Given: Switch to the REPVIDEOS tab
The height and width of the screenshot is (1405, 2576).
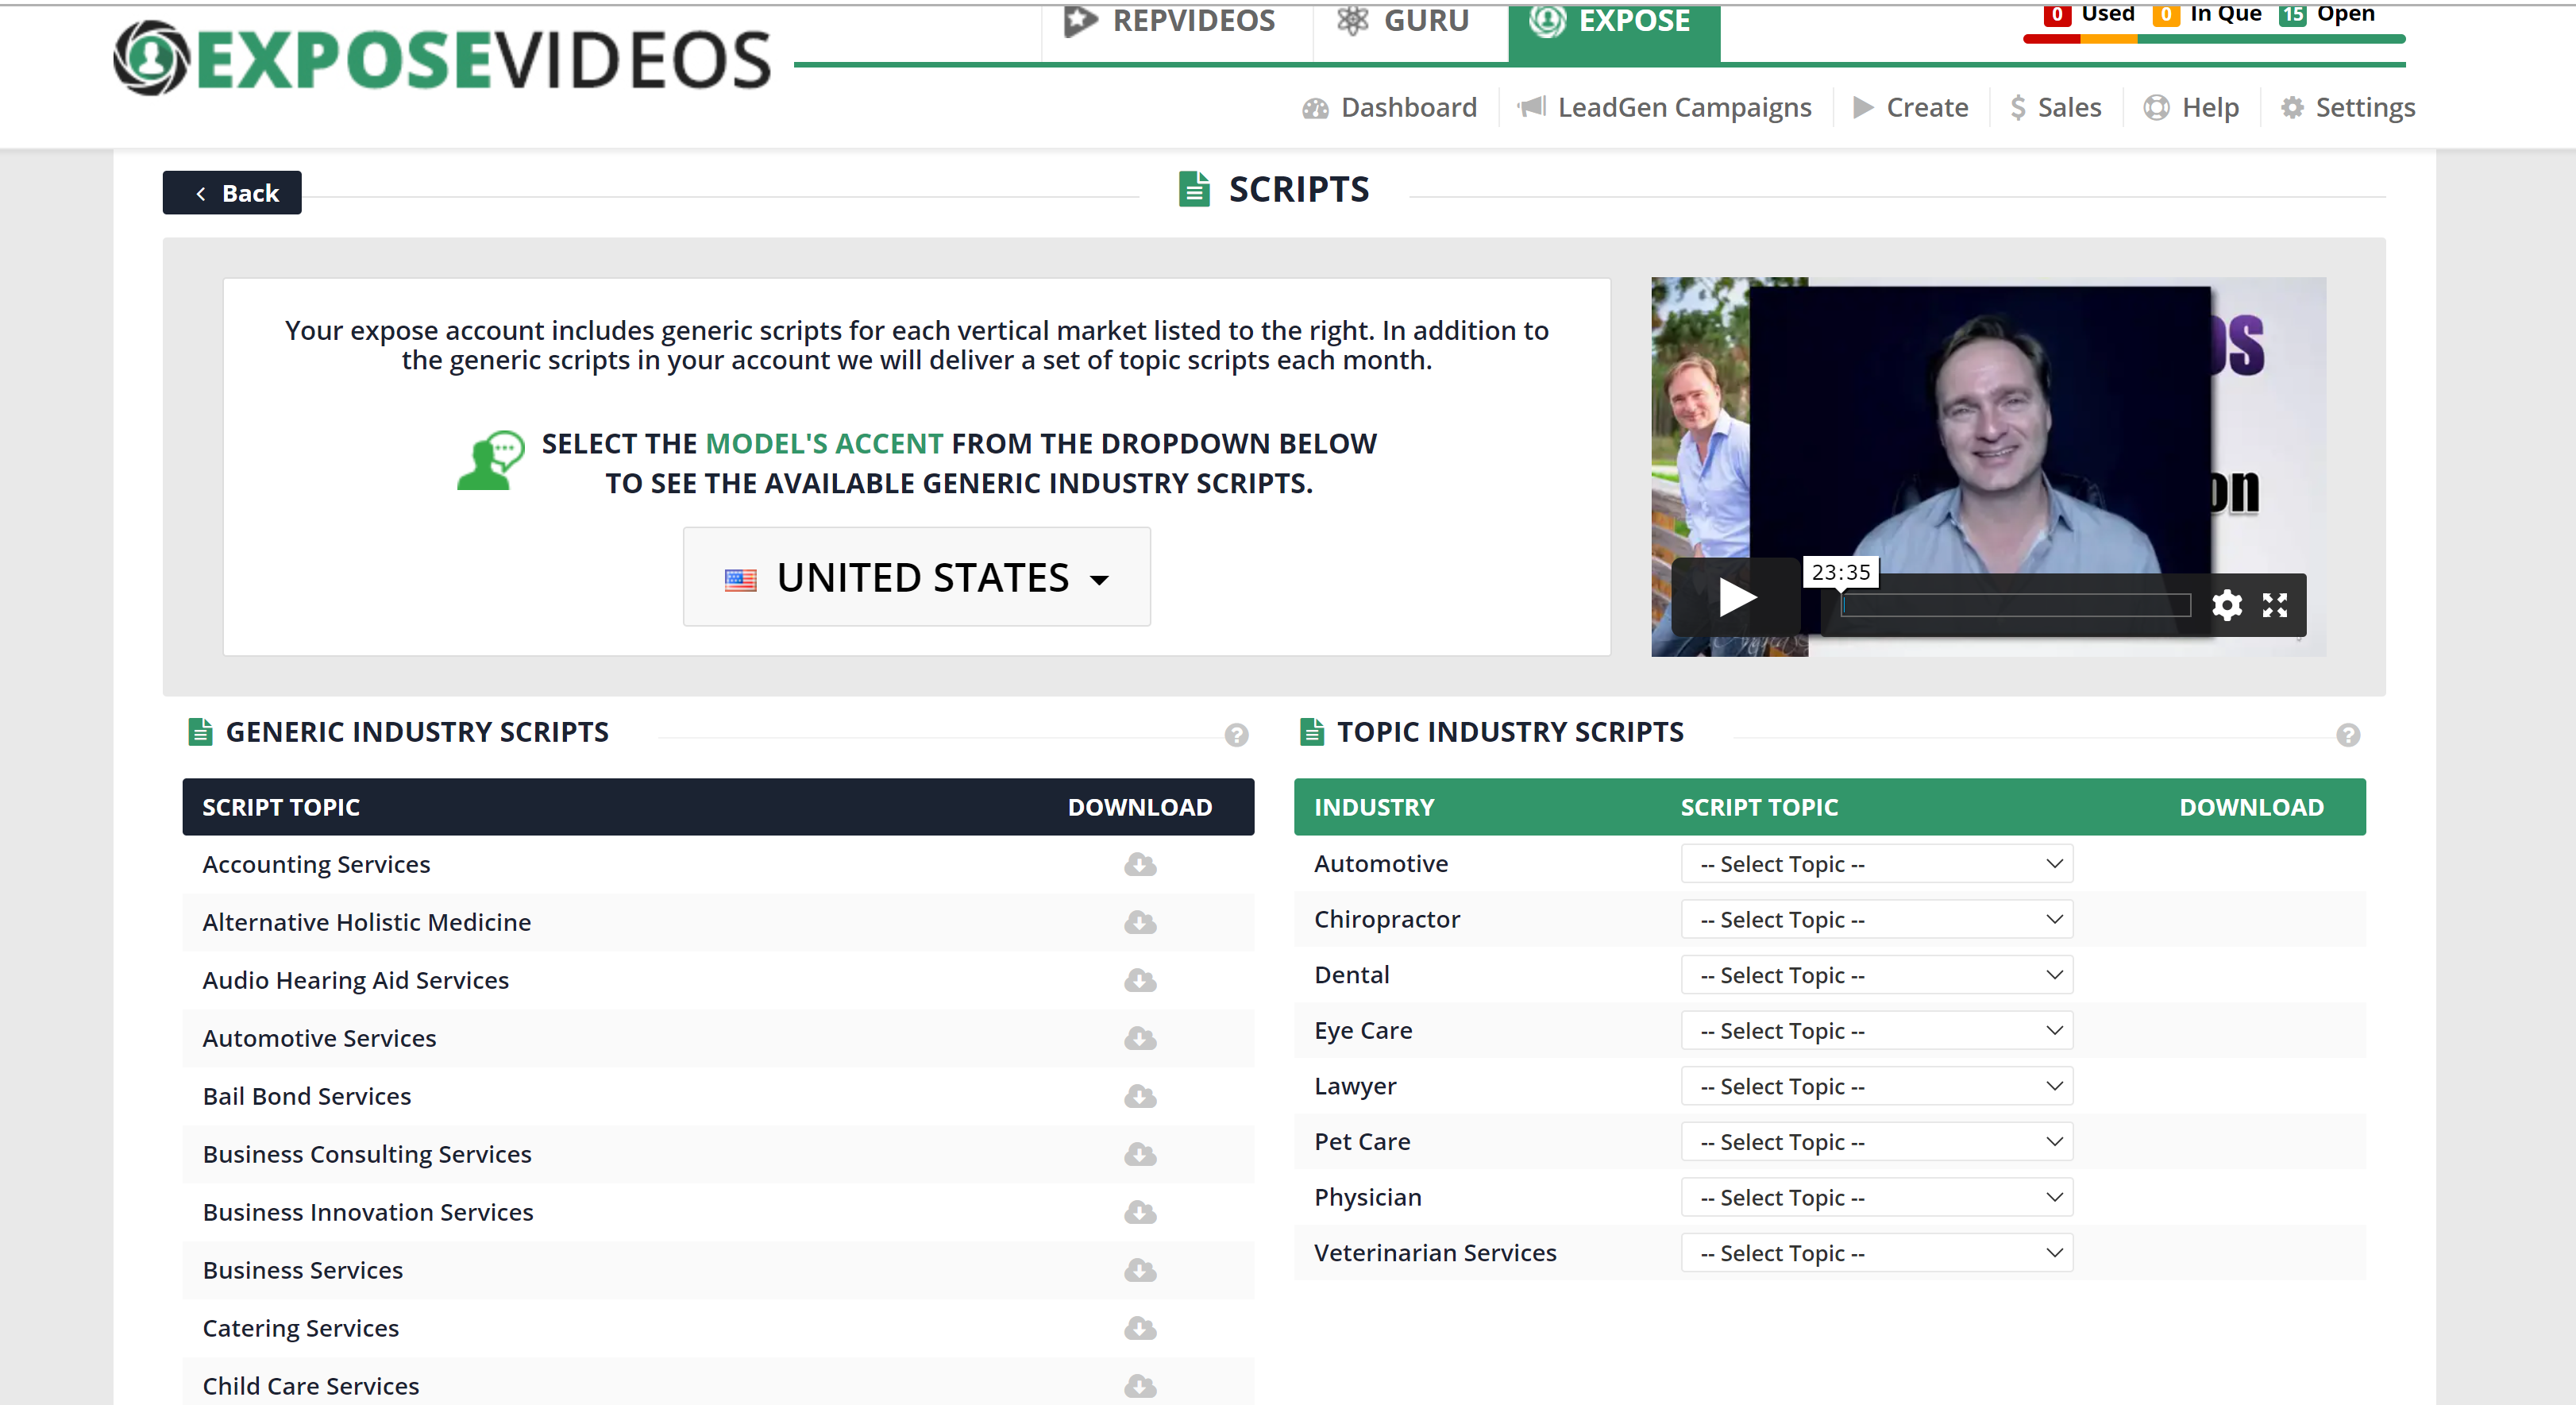Looking at the screenshot, I should pos(1171,20).
